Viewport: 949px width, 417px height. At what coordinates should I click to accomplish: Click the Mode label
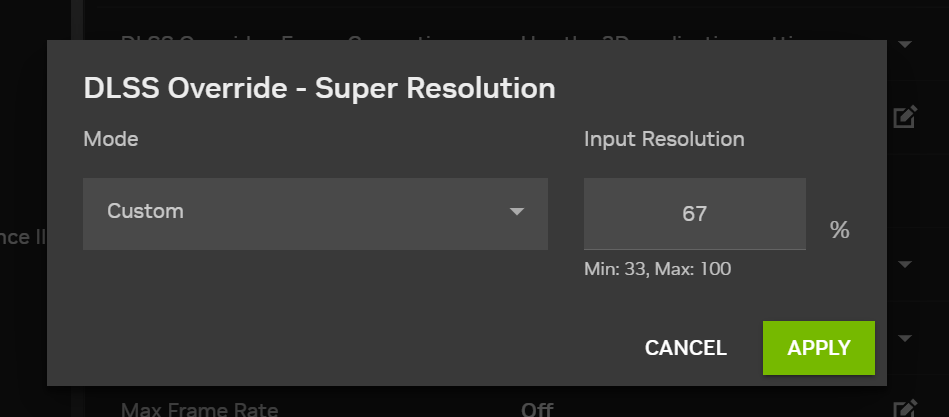[x=110, y=139]
